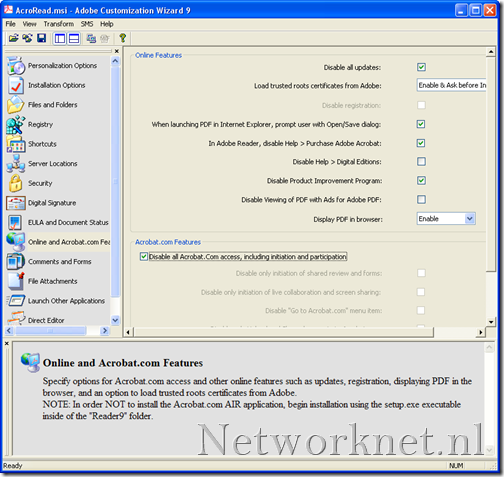
Task: Click the greyed printer toolbar icon
Action: (105, 39)
